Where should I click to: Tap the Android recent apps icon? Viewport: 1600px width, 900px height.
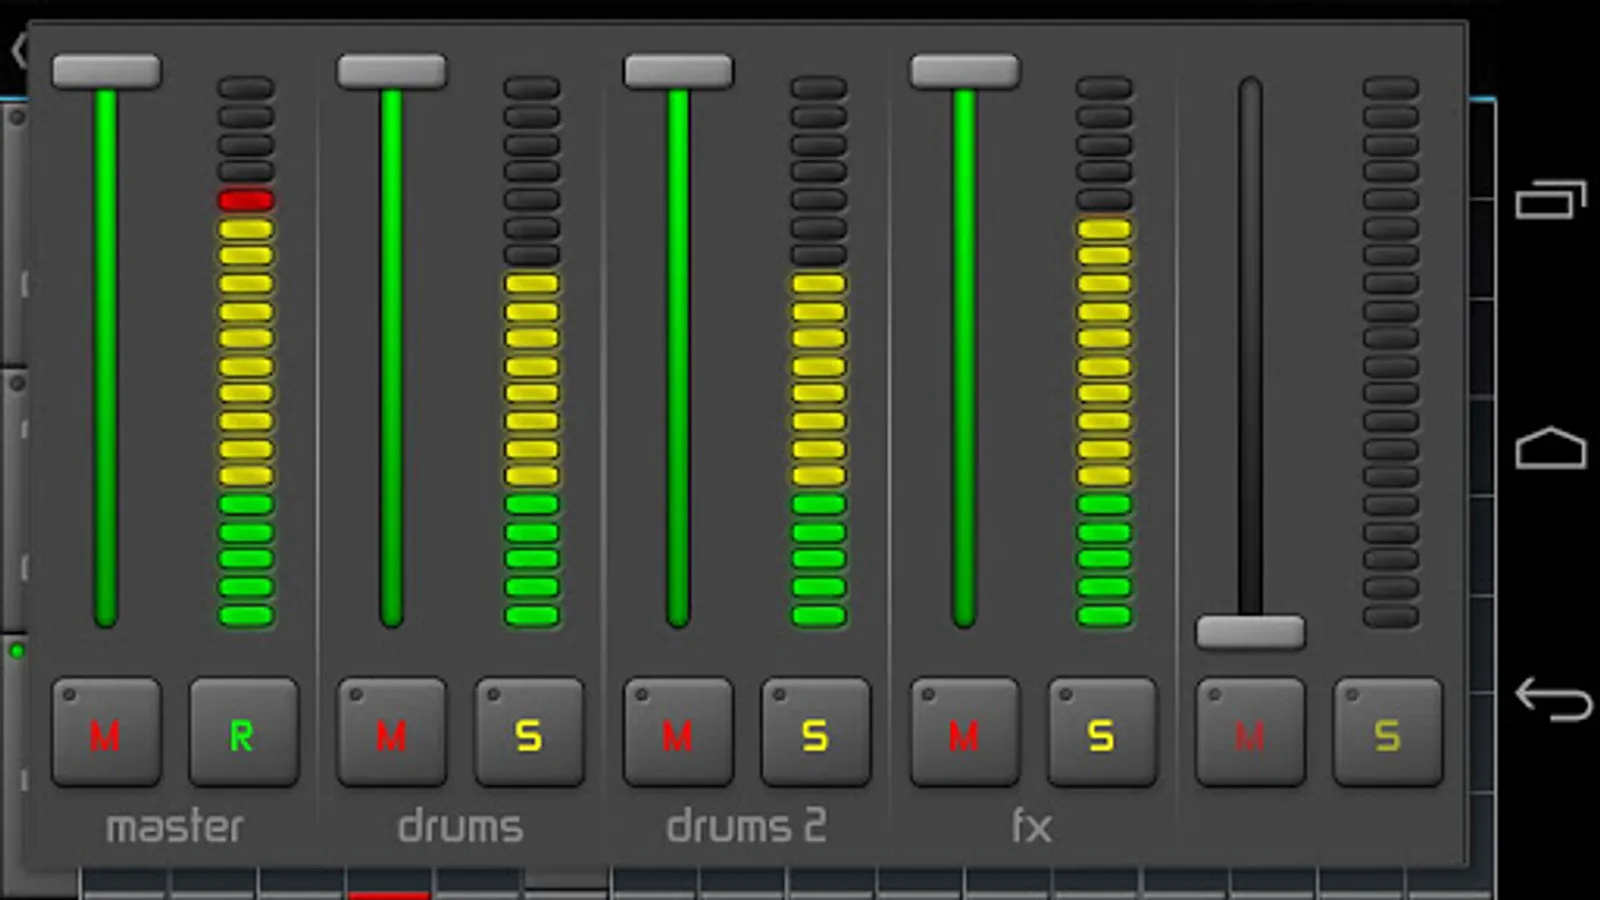point(1551,199)
